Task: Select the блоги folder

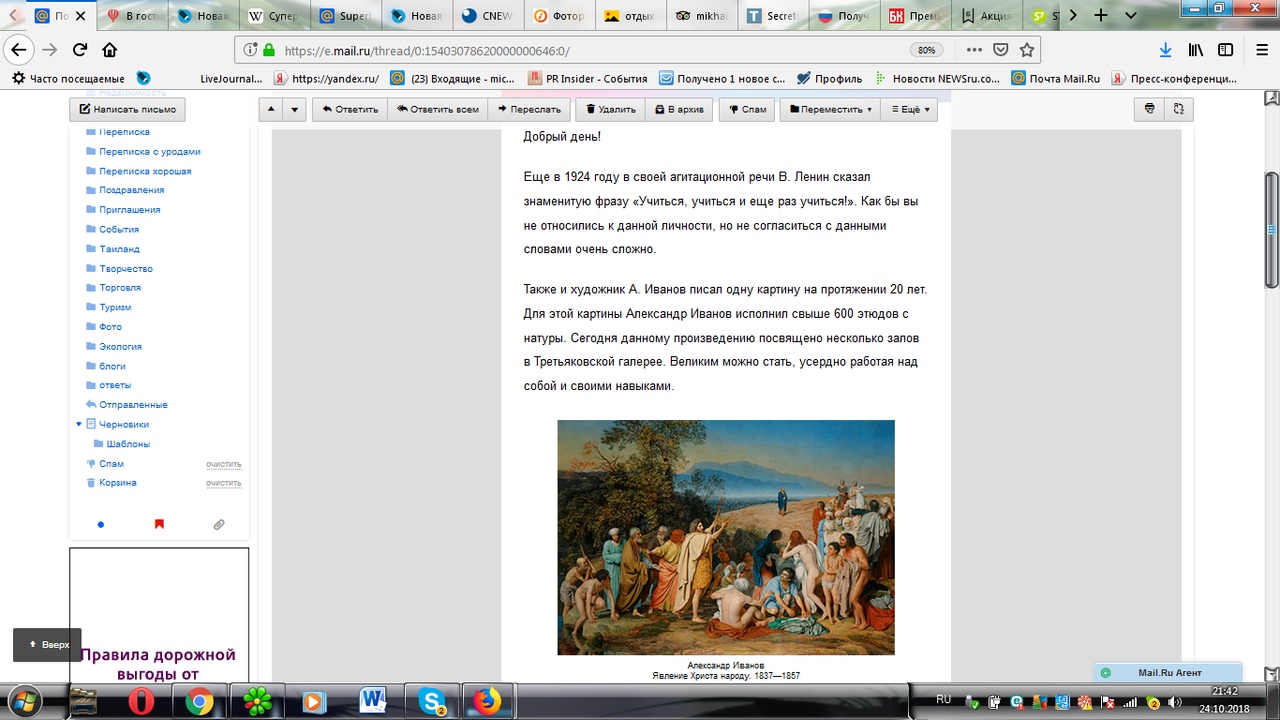Action: [112, 366]
